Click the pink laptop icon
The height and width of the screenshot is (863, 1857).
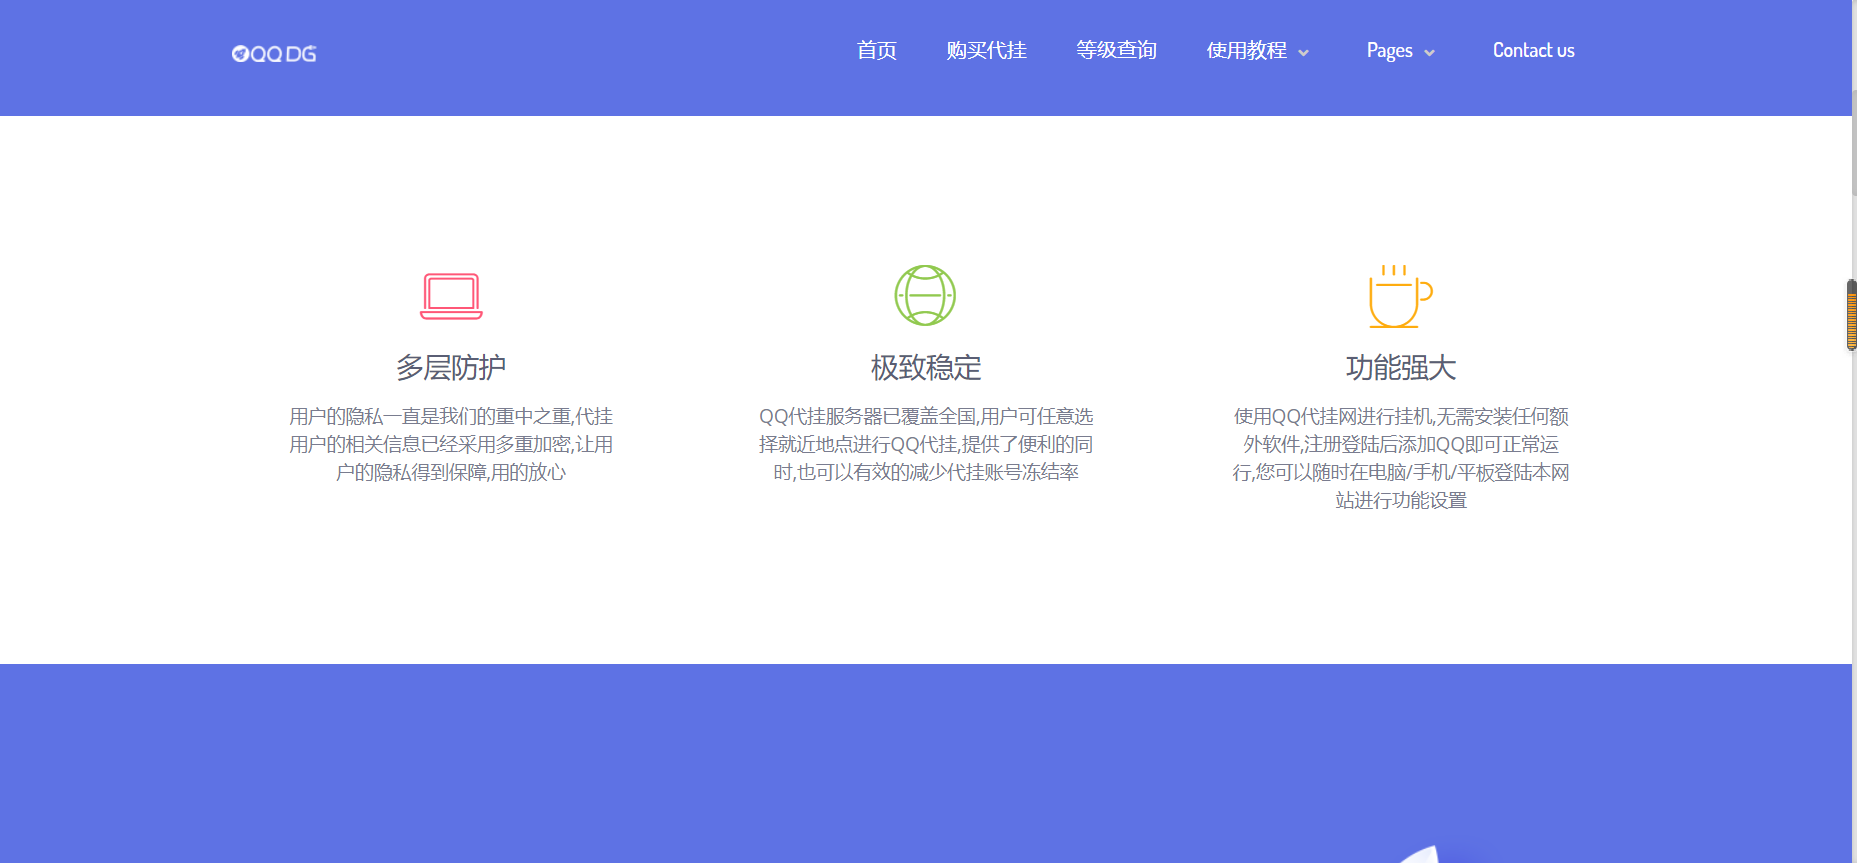pyautogui.click(x=451, y=296)
